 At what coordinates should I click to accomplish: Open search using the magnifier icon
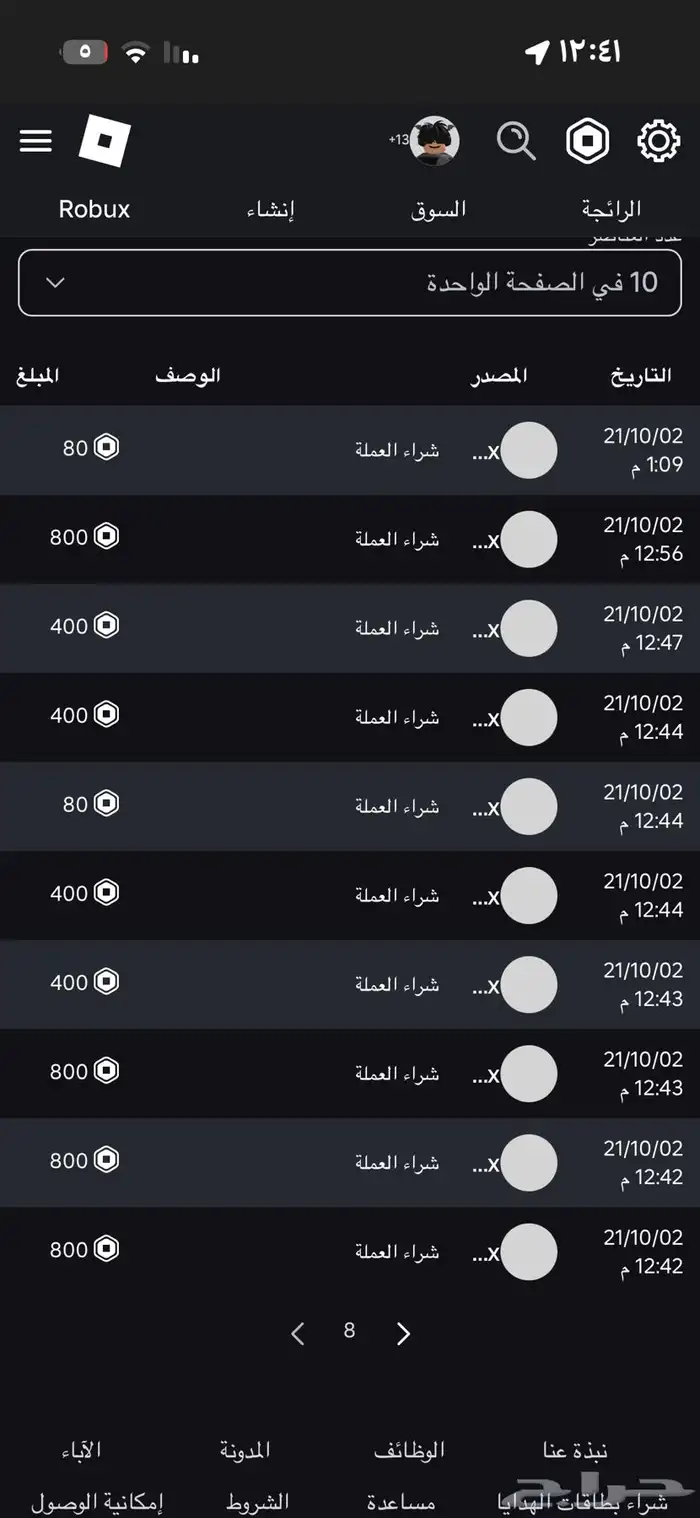click(516, 141)
